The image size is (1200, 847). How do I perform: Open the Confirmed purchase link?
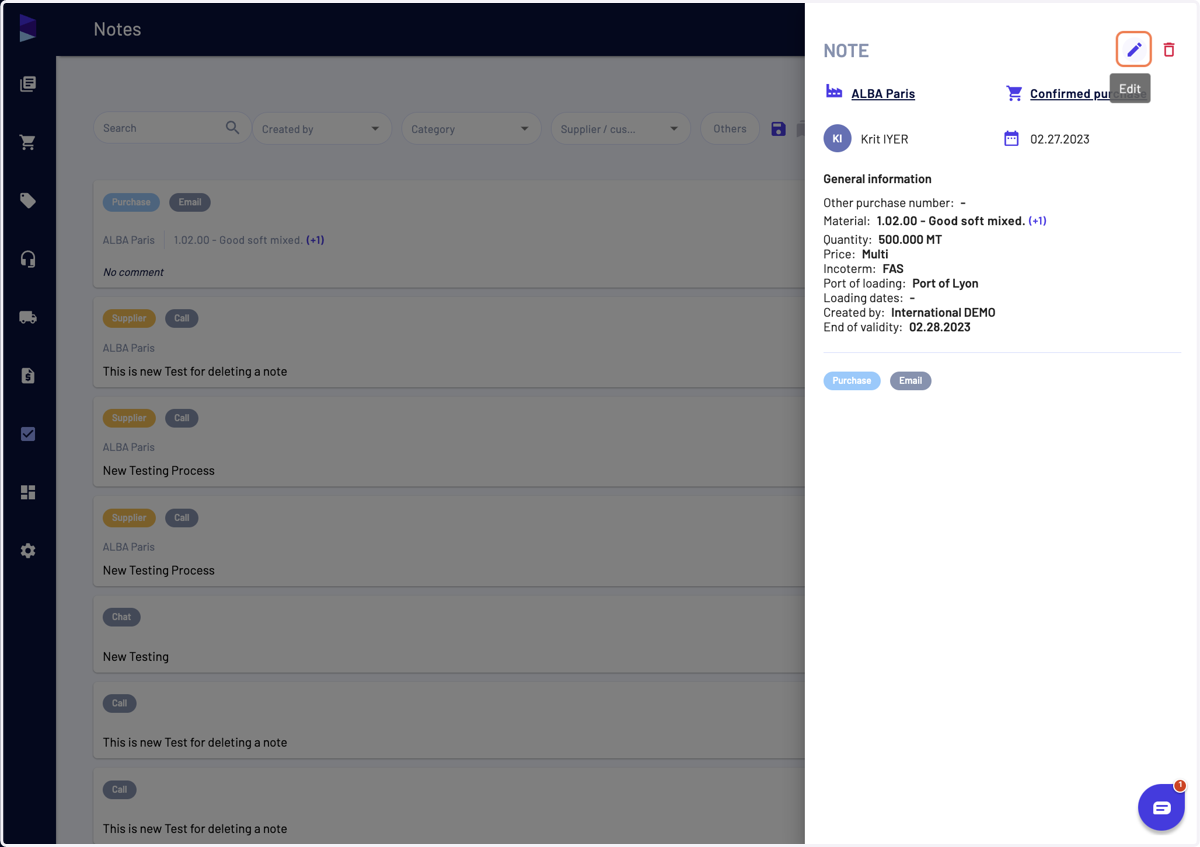(1088, 93)
